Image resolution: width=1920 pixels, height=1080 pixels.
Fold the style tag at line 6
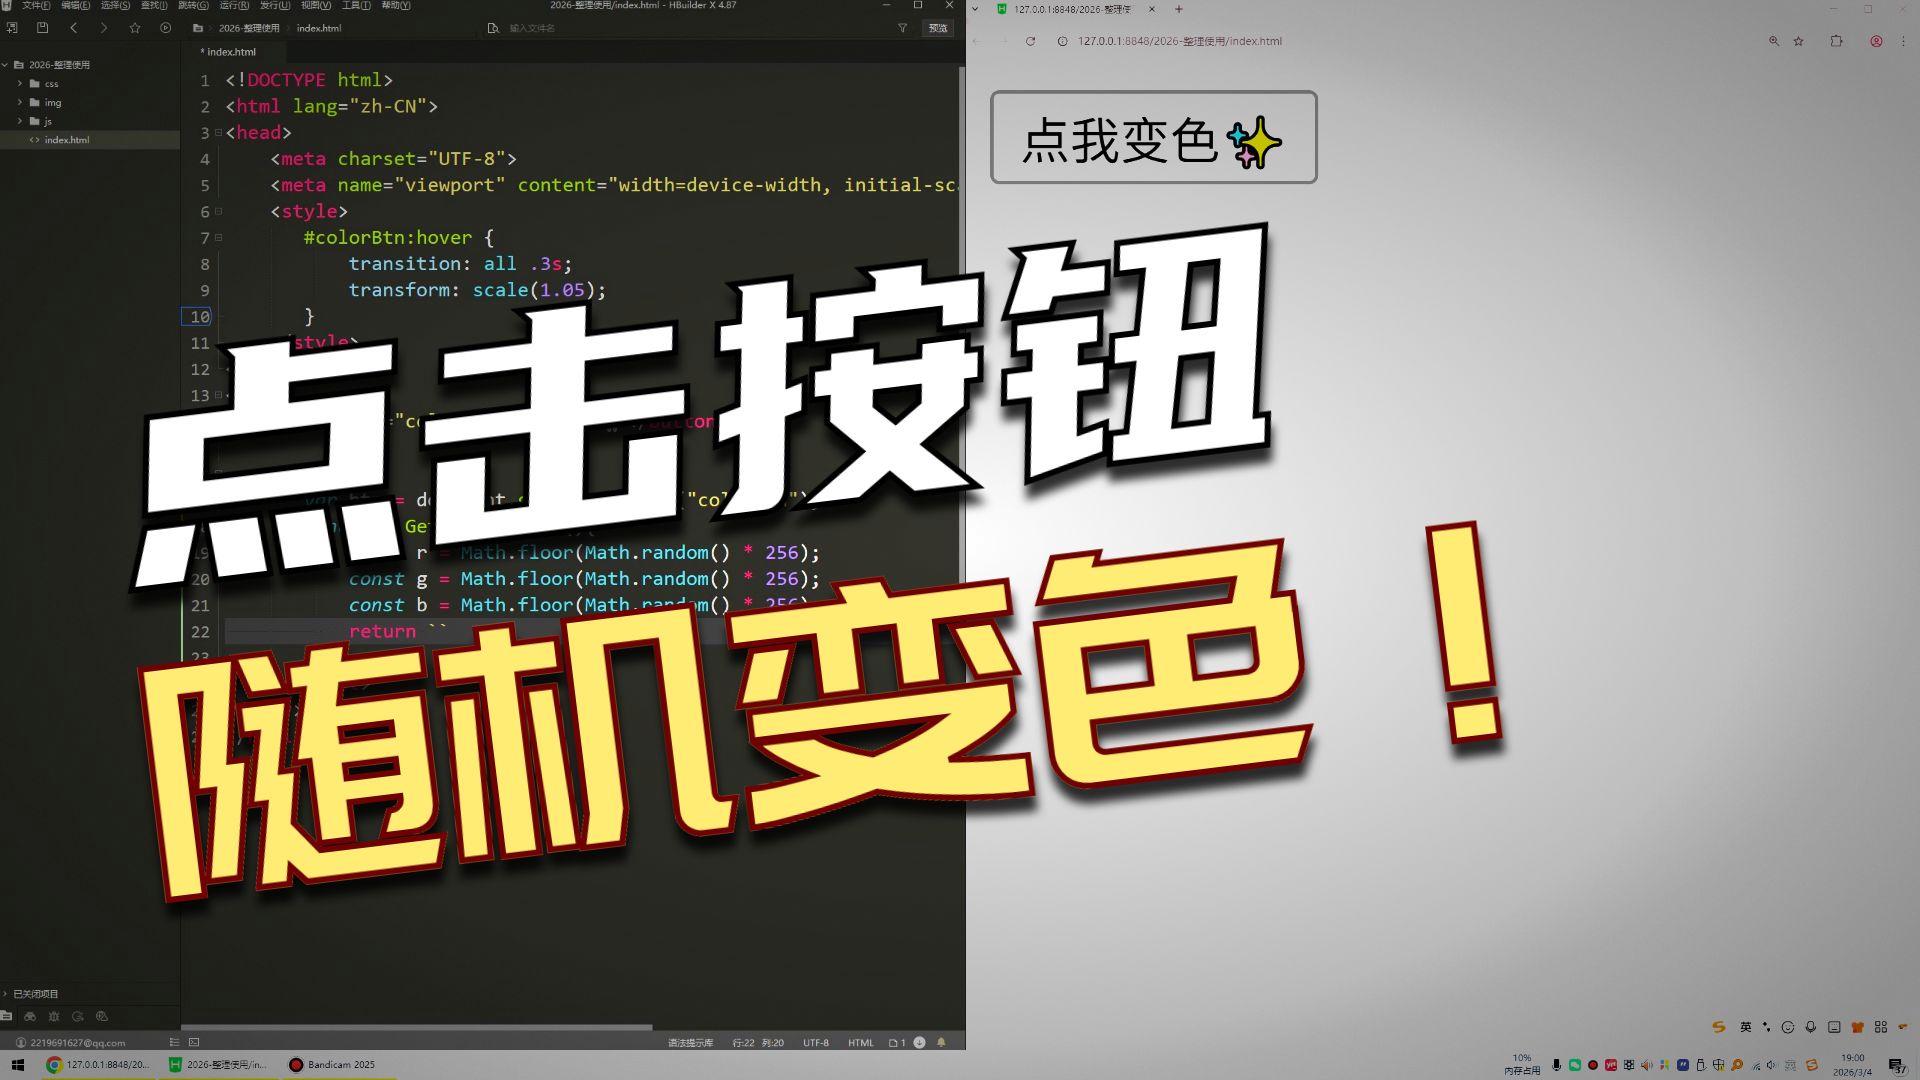coord(218,211)
